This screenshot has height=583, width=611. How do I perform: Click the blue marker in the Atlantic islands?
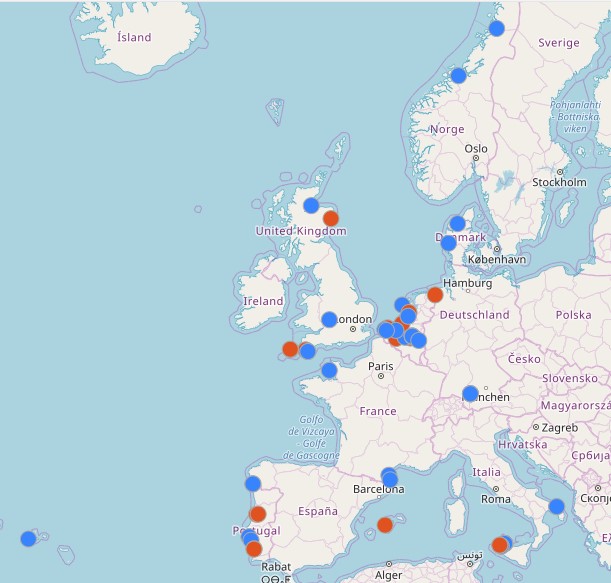(28, 538)
